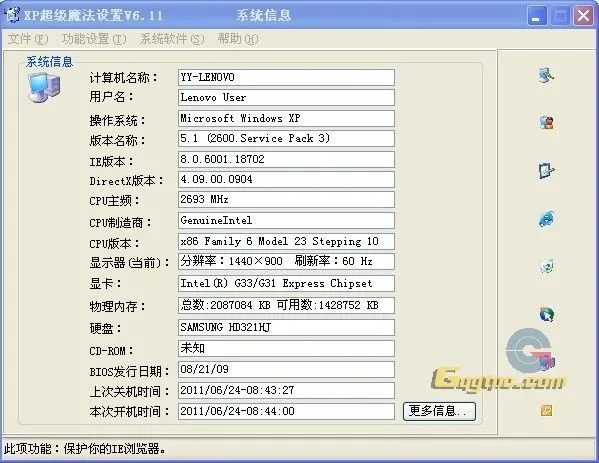
Task: Open the user account icon in the sidebar
Action: coord(547,123)
